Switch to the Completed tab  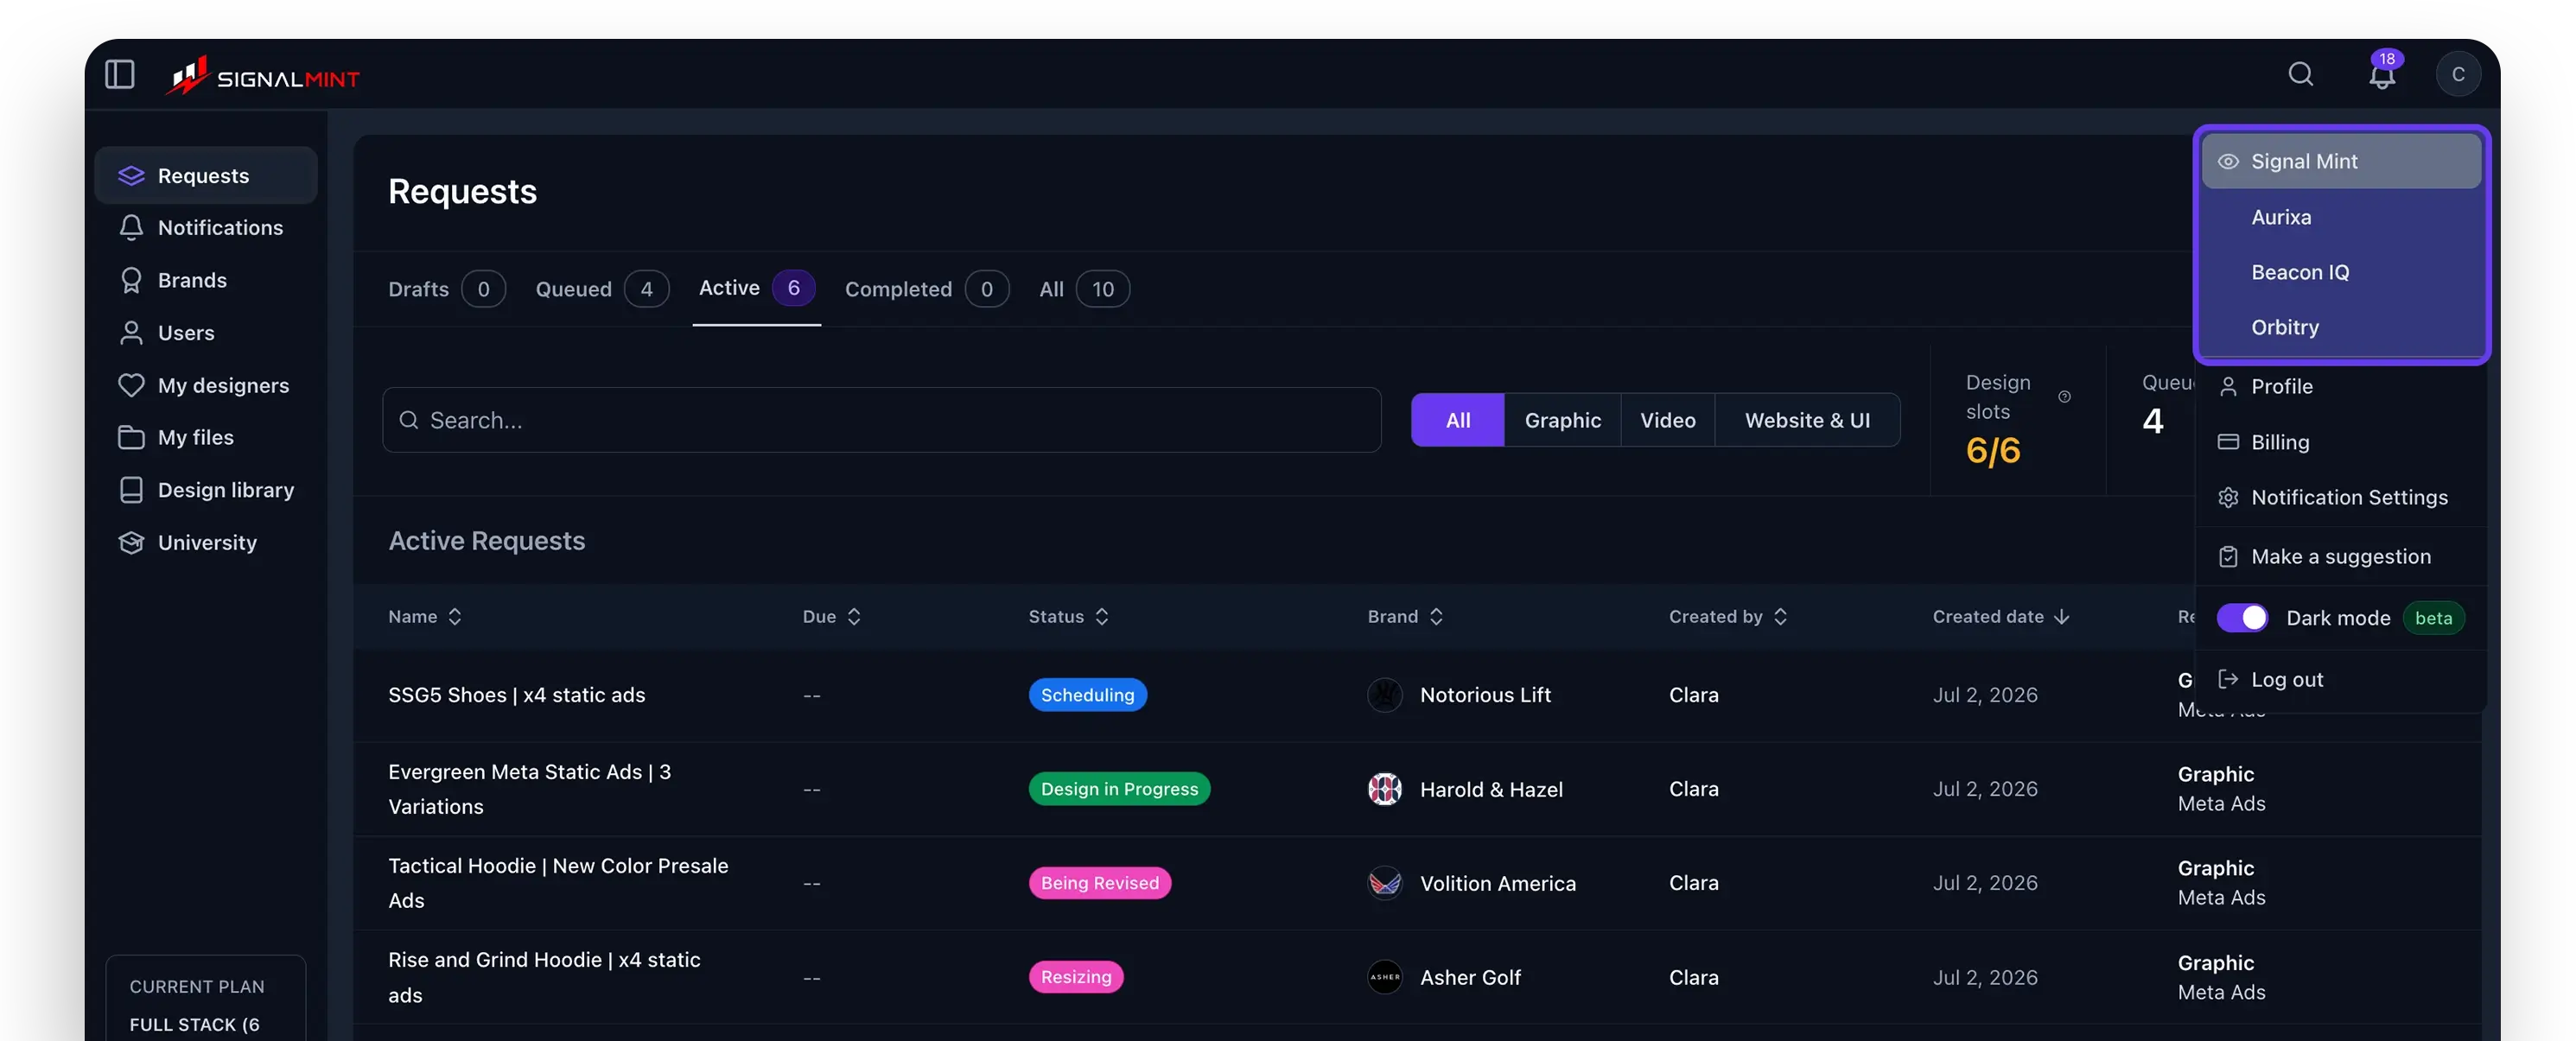(x=926, y=289)
